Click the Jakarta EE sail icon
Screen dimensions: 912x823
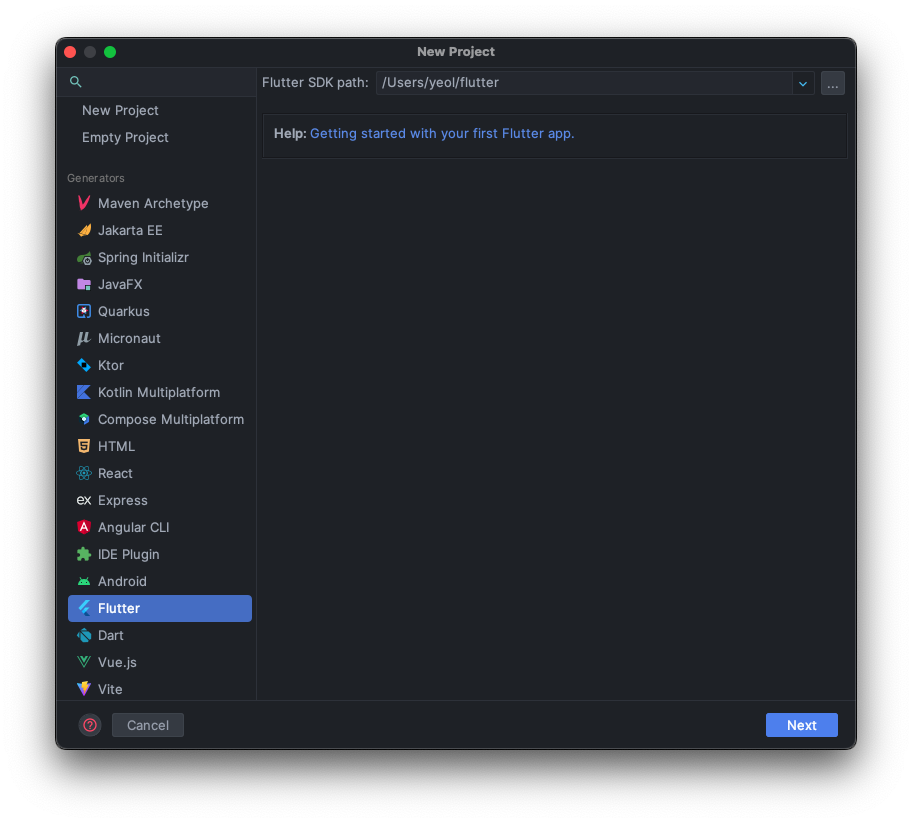tap(84, 230)
